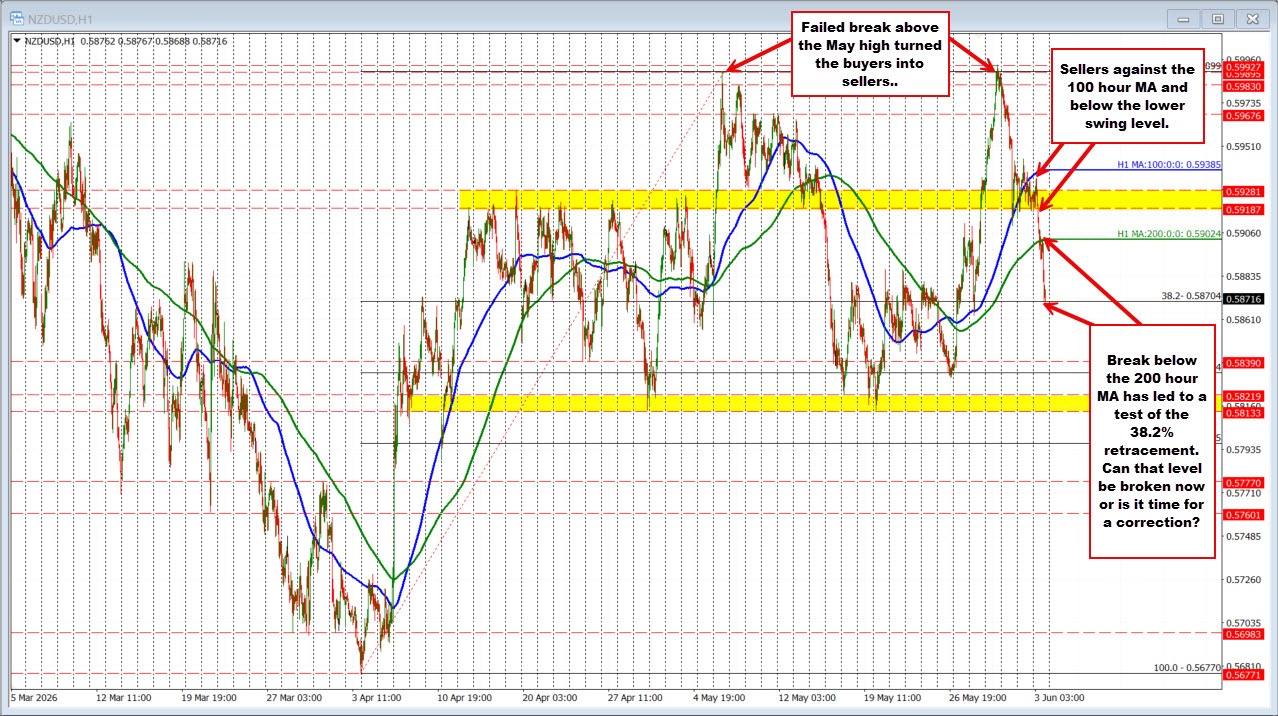Click the 0.59676 red price level tag
1278x716 pixels.
point(1246,115)
